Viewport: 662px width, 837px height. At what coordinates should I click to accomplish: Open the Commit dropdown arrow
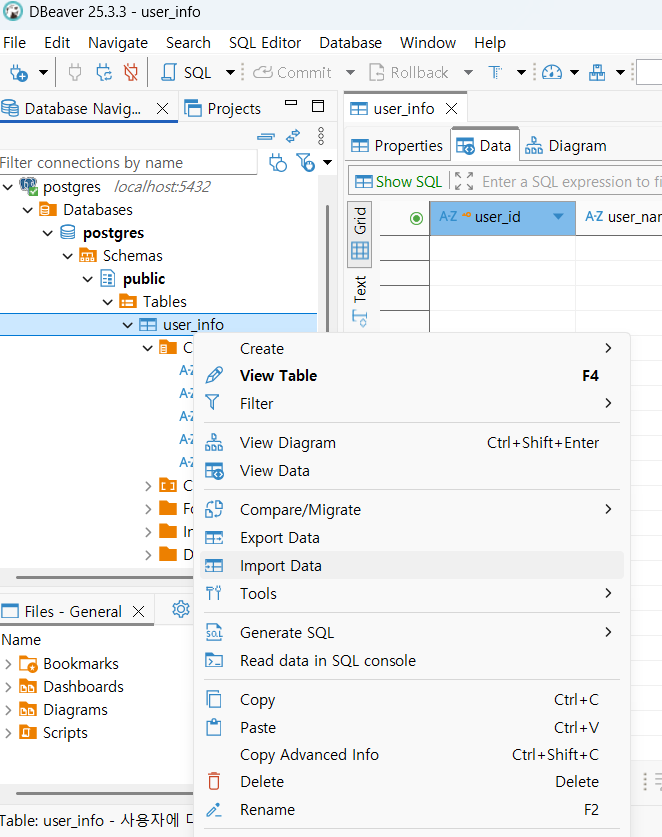[x=350, y=73]
